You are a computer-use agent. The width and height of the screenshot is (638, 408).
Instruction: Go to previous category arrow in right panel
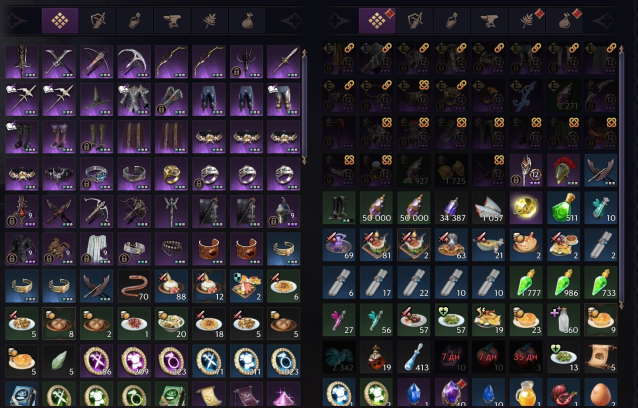coord(339,21)
